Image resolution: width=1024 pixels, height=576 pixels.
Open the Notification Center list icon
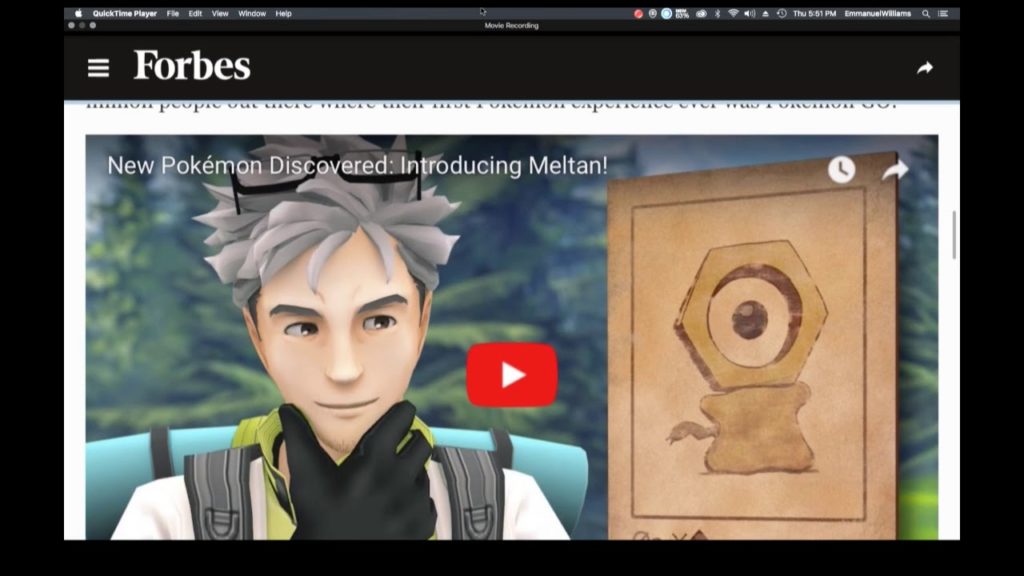[x=943, y=14]
